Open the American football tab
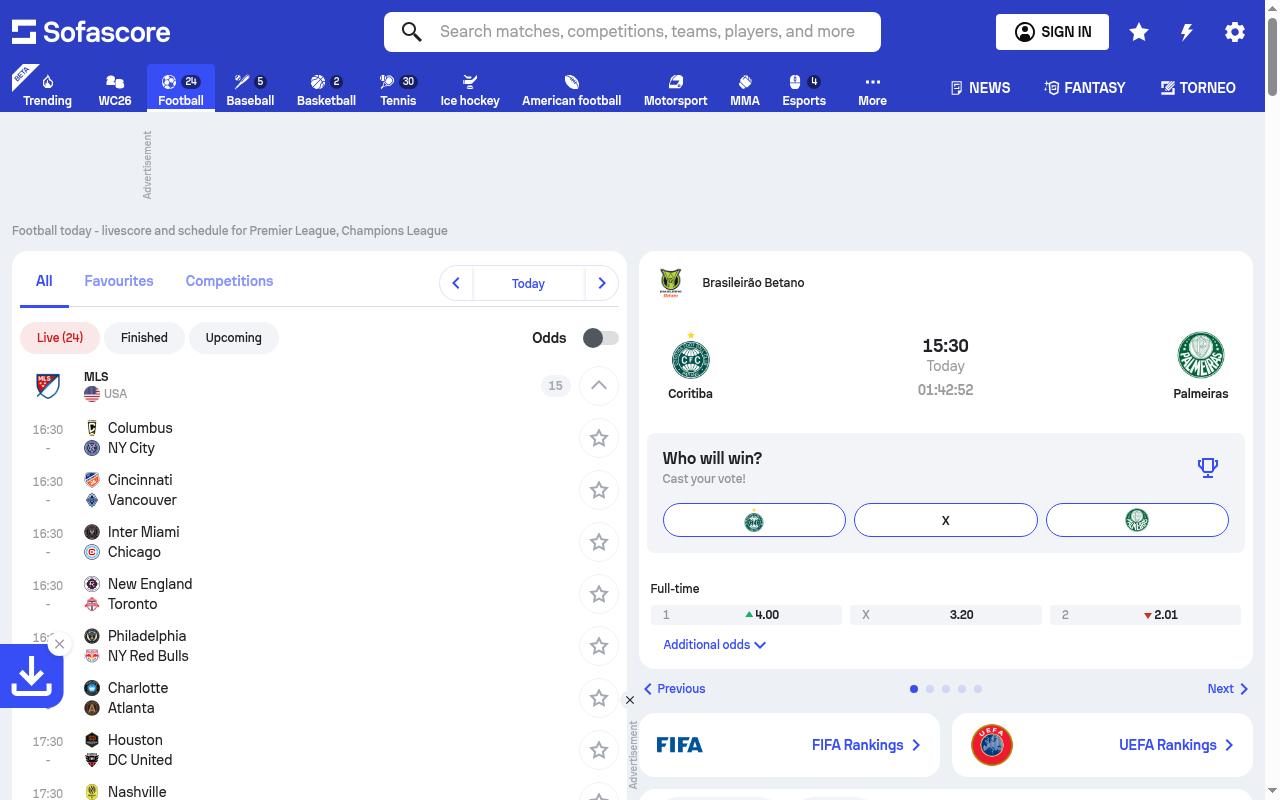Image resolution: width=1280 pixels, height=800 pixels. pos(571,90)
